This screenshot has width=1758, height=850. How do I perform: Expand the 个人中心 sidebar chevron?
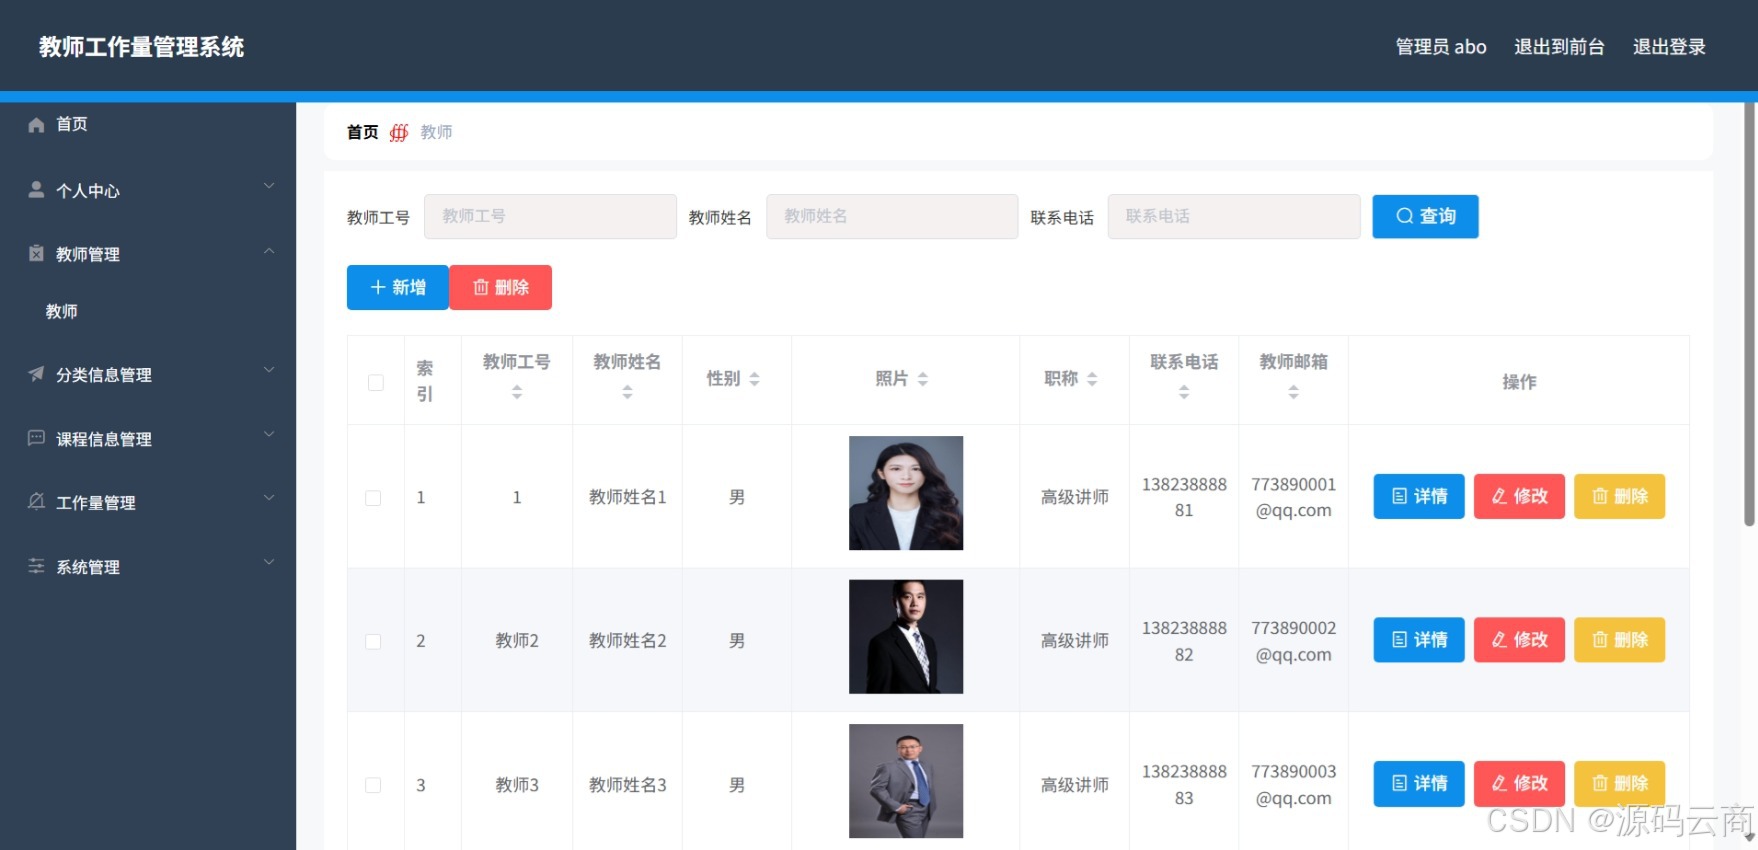coord(269,186)
